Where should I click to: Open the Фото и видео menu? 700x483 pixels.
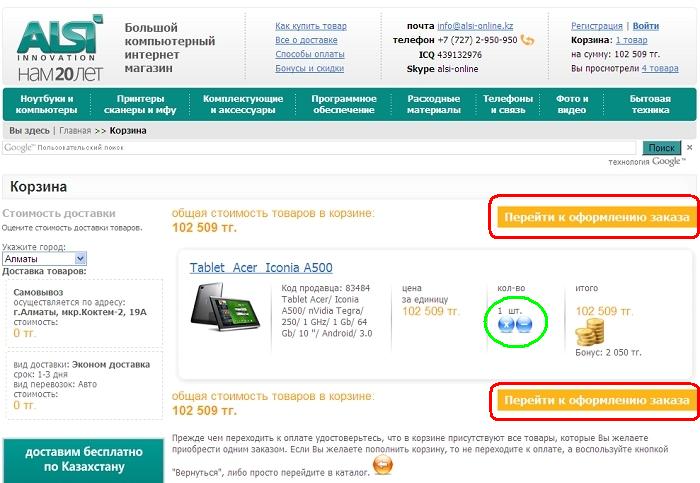[572, 104]
